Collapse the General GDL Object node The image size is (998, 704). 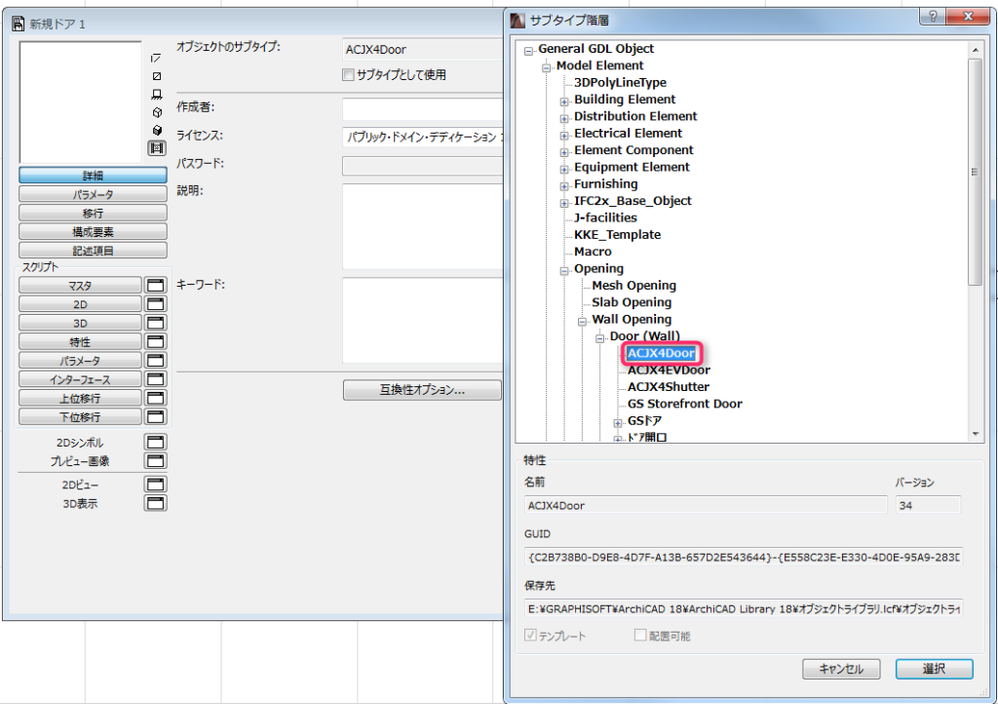point(528,51)
